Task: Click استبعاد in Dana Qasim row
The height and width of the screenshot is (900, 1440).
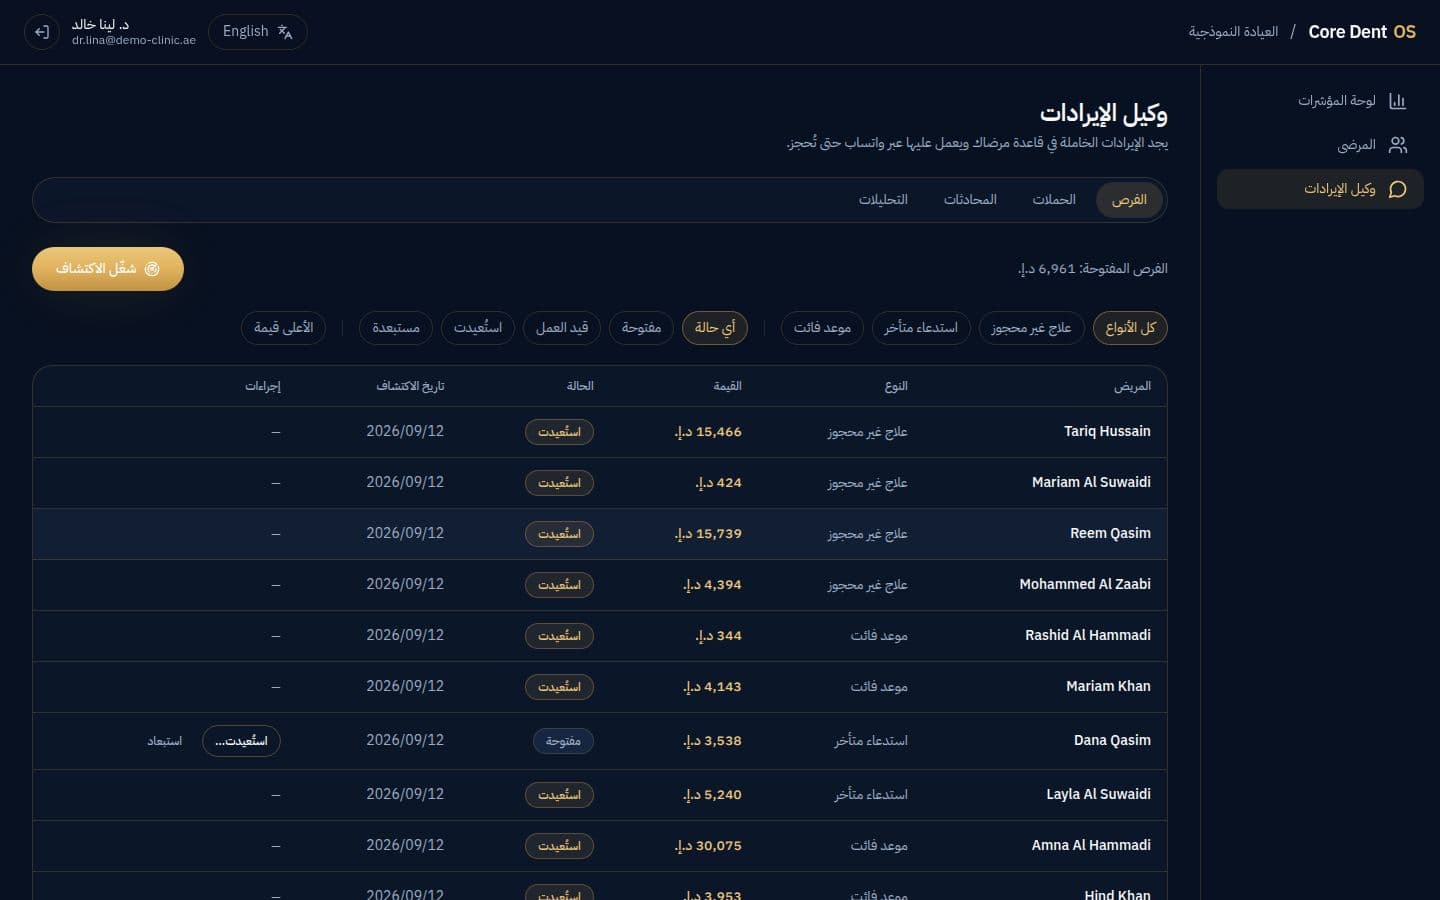Action: (165, 741)
